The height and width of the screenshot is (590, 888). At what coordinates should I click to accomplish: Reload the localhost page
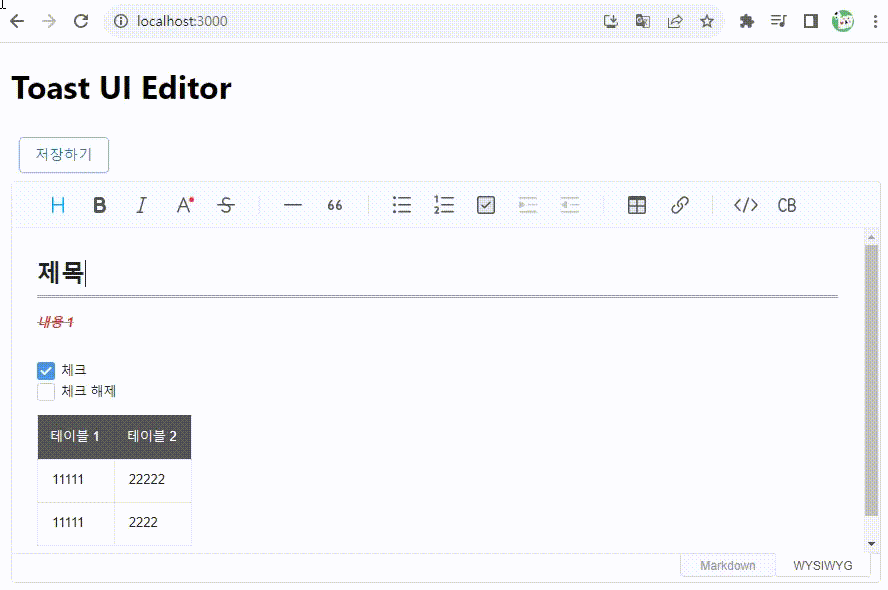(x=81, y=21)
